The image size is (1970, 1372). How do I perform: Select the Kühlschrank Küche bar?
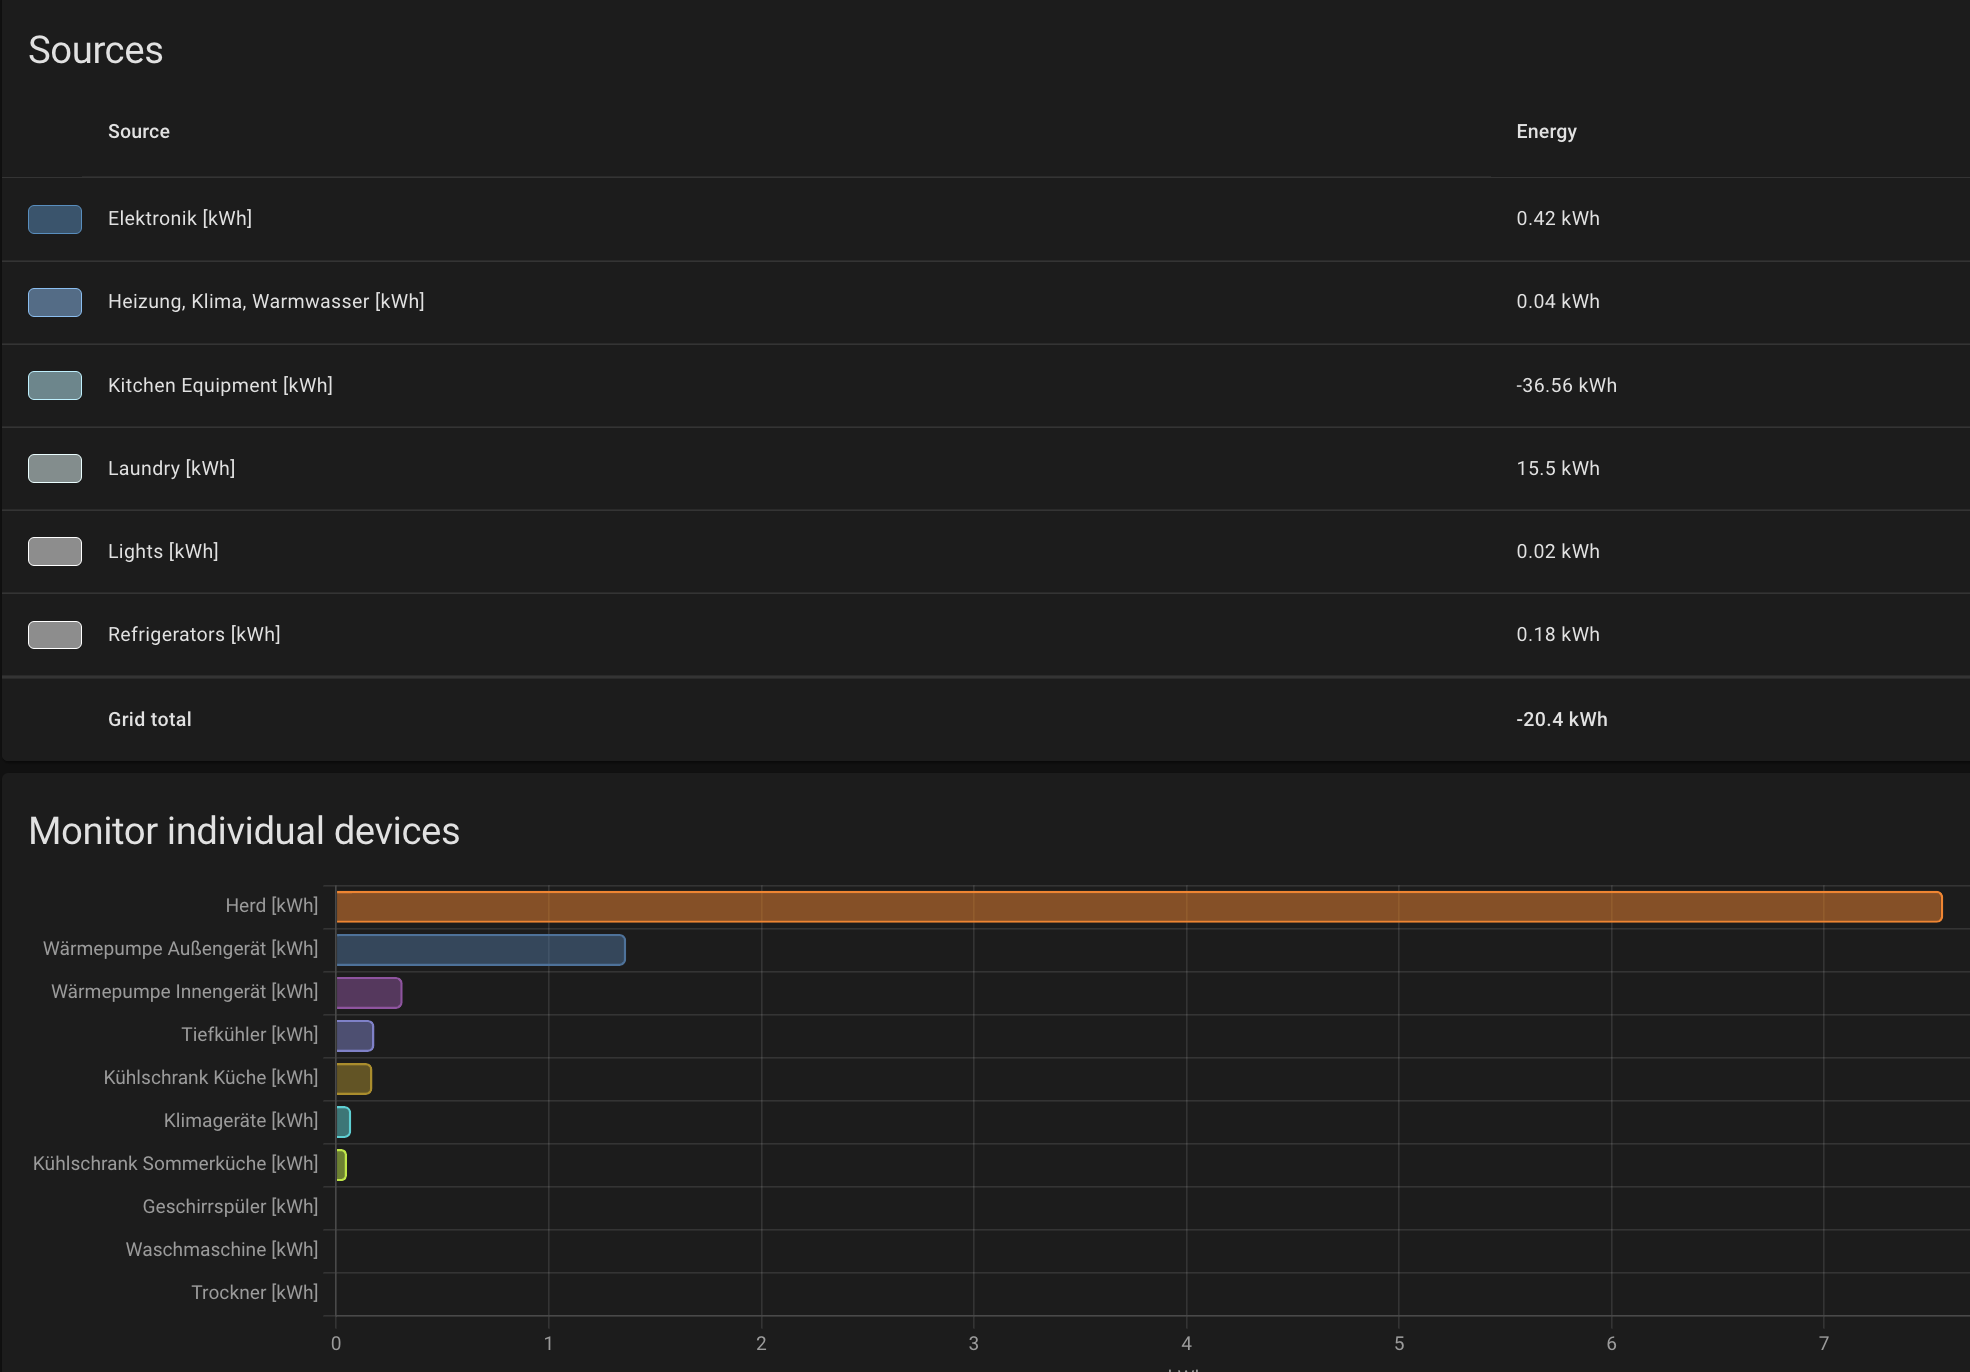click(x=354, y=1078)
